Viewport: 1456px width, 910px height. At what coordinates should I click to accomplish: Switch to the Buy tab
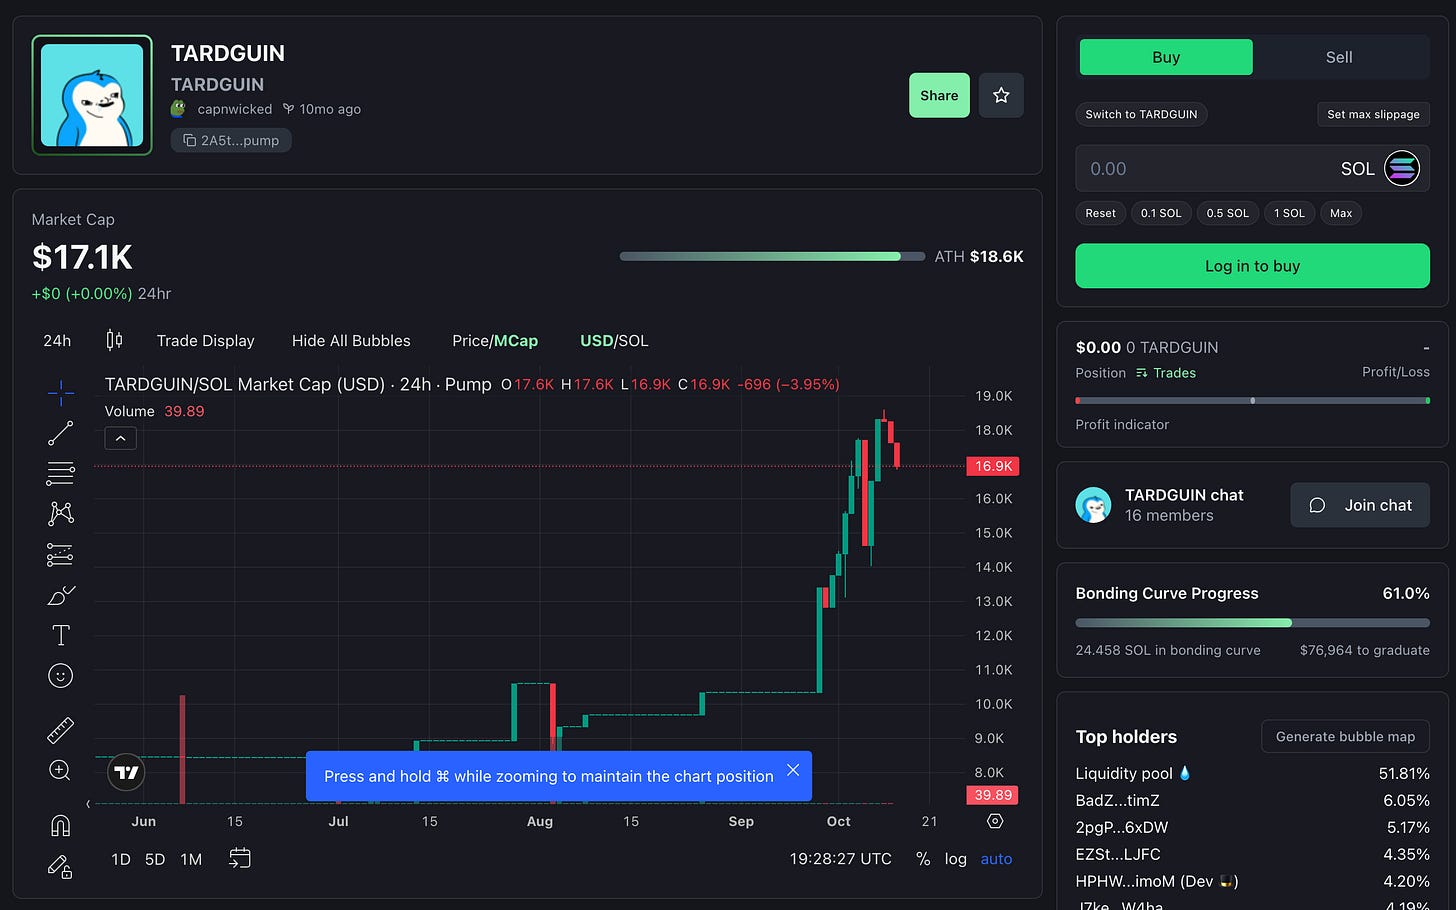[x=1166, y=57]
